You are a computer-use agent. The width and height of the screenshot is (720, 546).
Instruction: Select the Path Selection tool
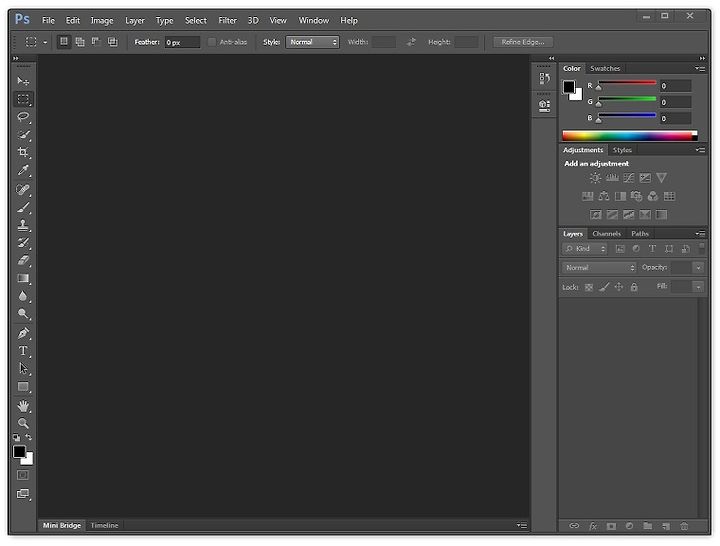[23, 369]
